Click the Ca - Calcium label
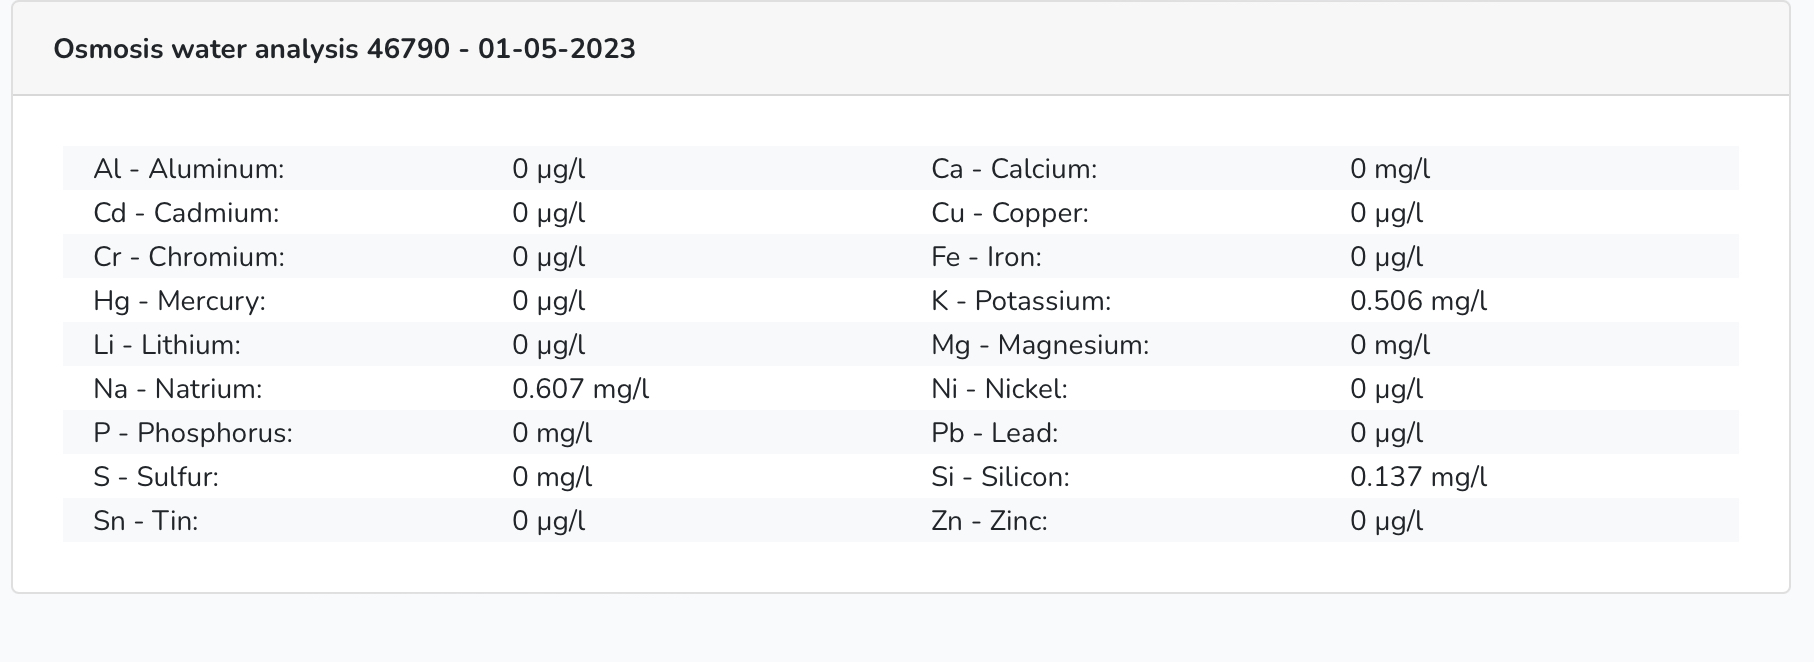 coord(1014,169)
